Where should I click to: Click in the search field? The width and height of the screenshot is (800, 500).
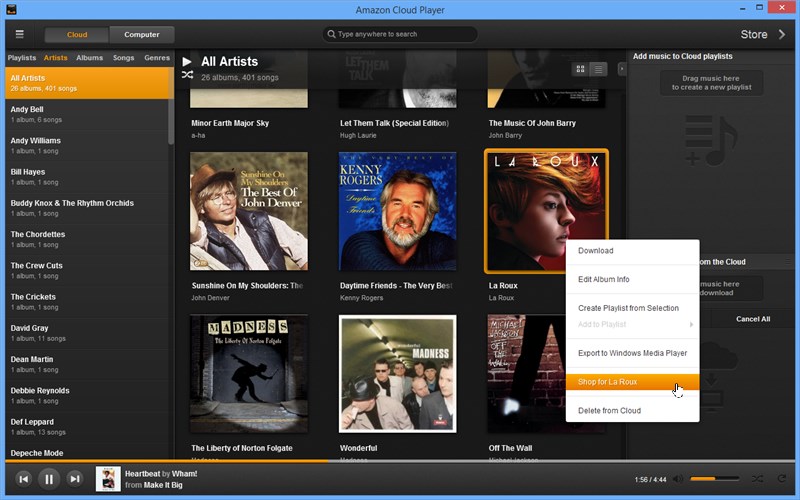click(400, 34)
